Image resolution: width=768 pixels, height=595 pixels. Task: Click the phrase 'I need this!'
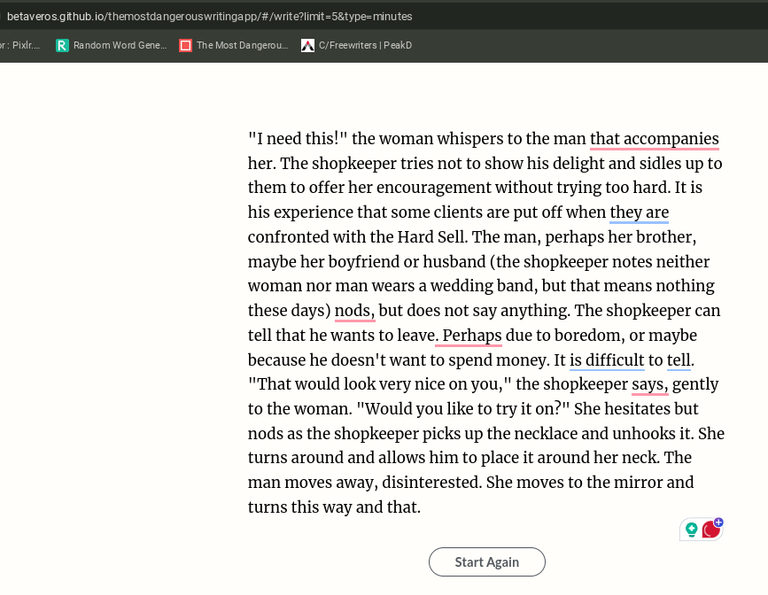[297, 139]
